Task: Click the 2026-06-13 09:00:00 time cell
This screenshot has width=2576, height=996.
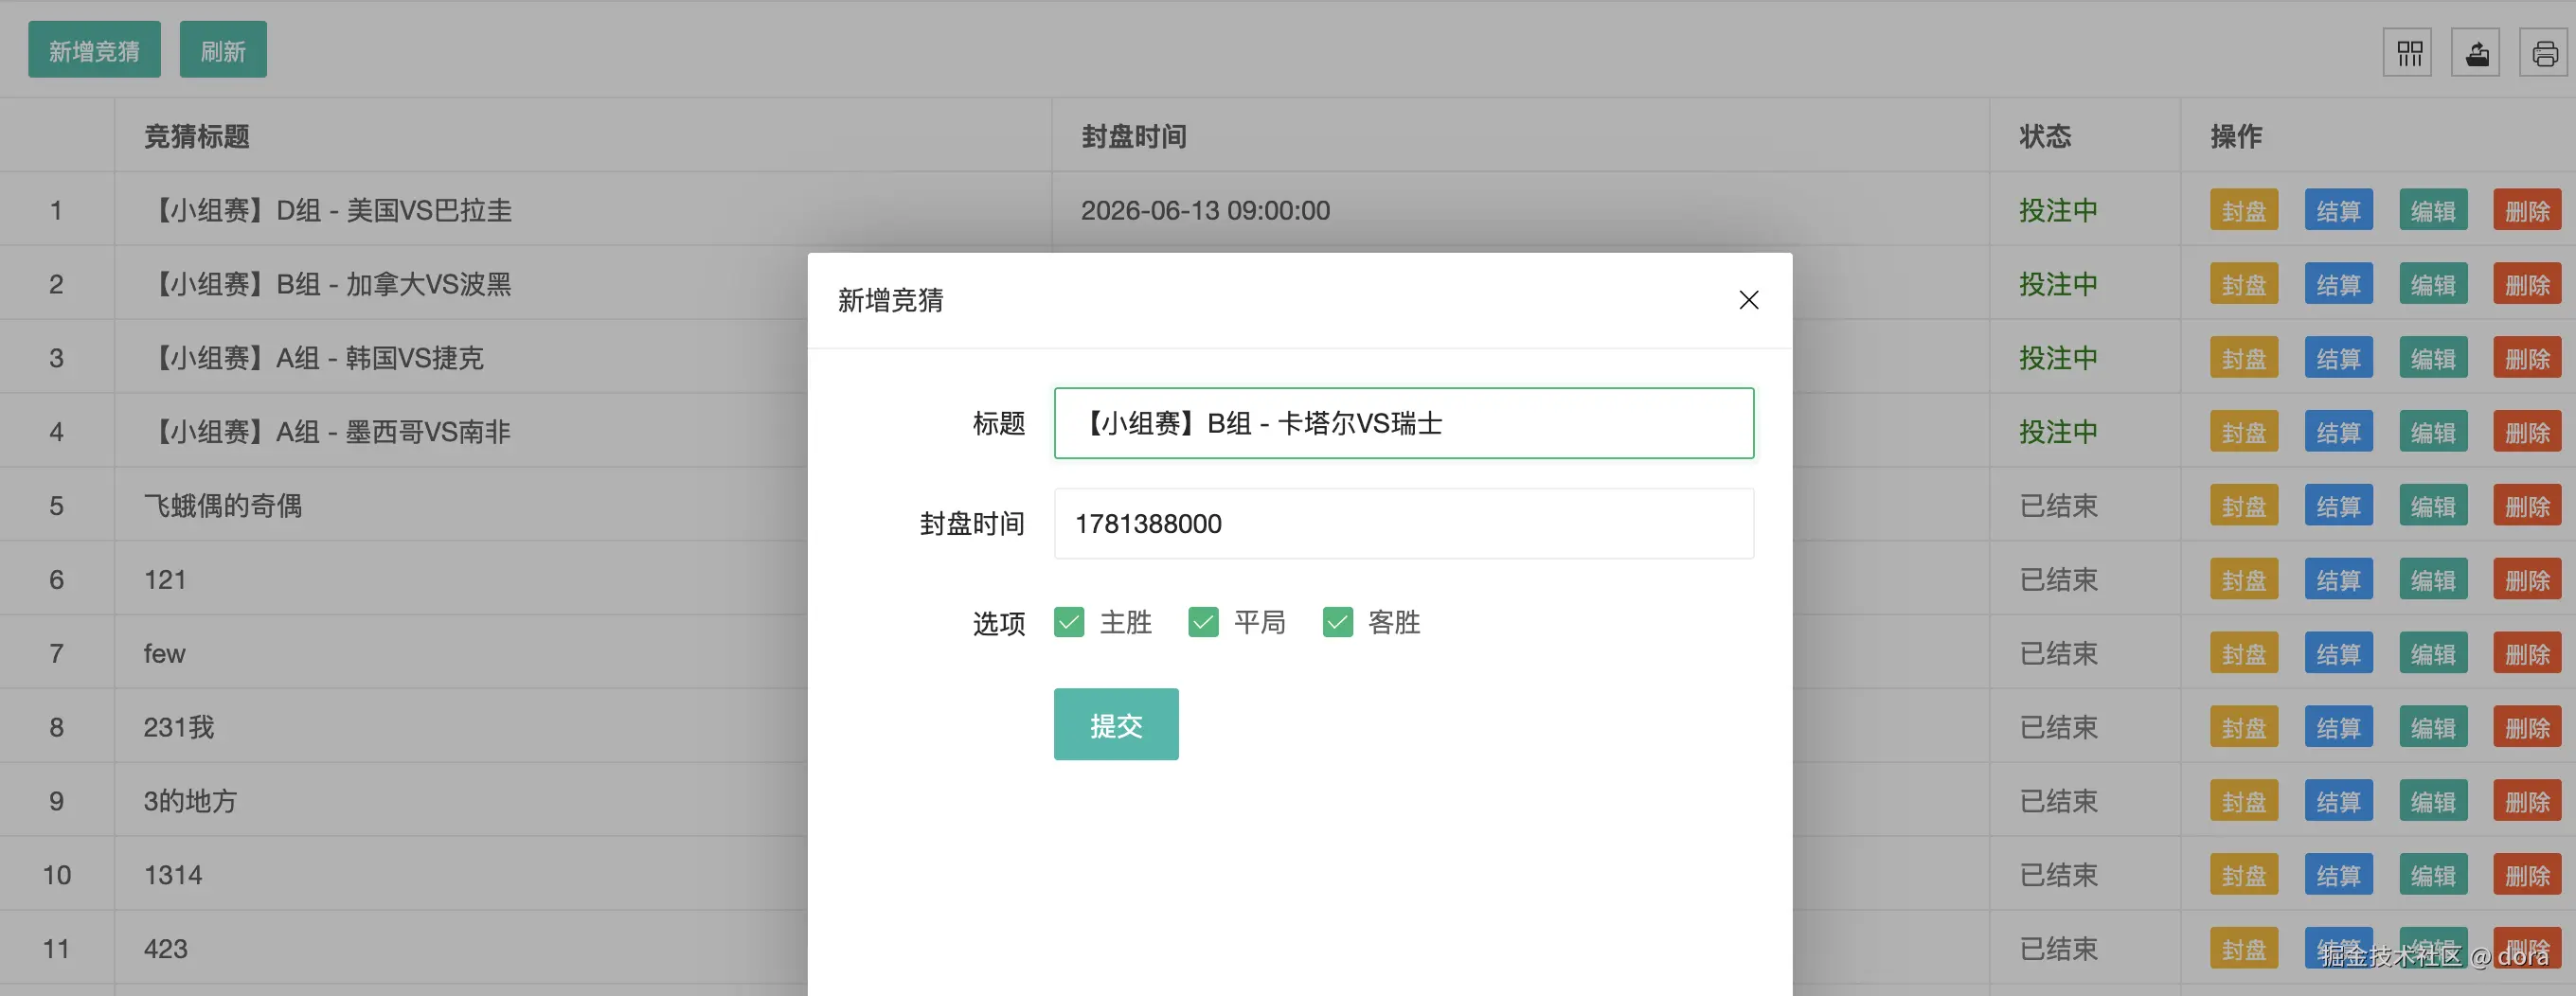Action: click(1205, 210)
